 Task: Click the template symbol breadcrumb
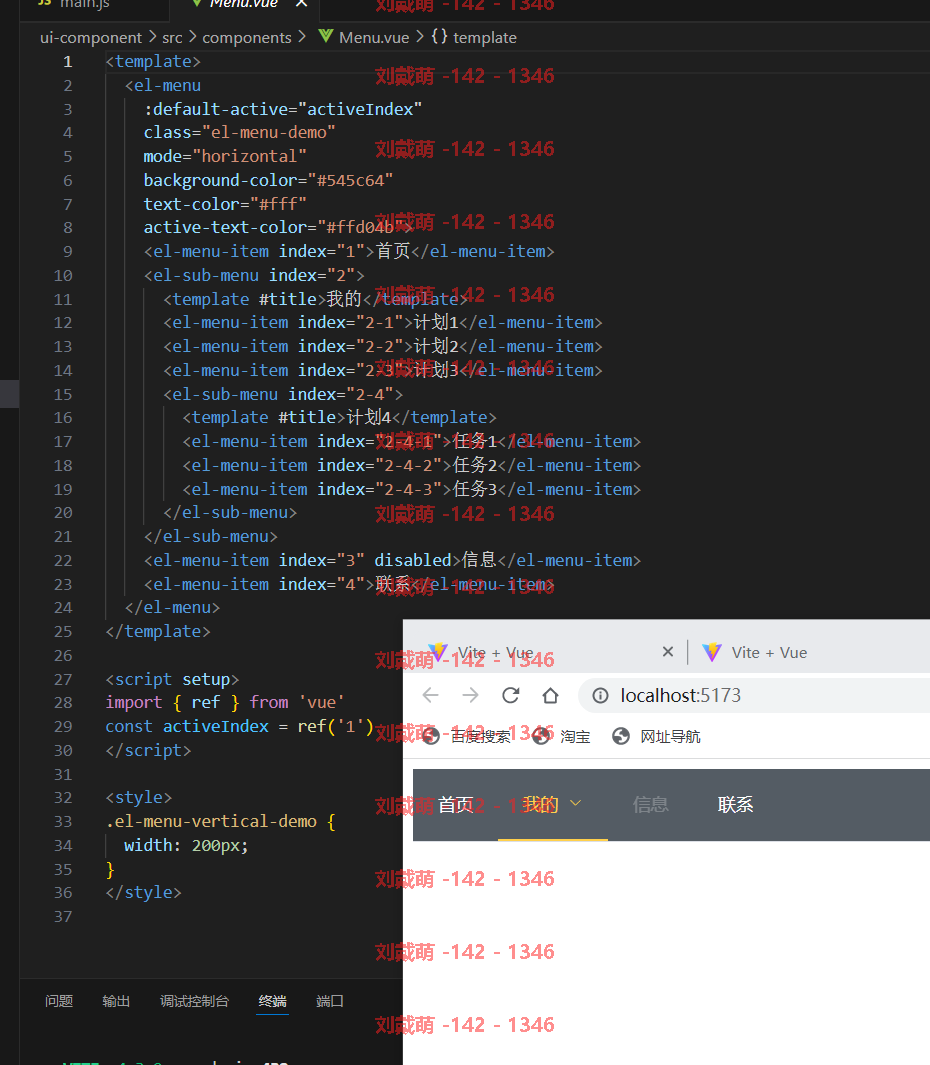(485, 38)
